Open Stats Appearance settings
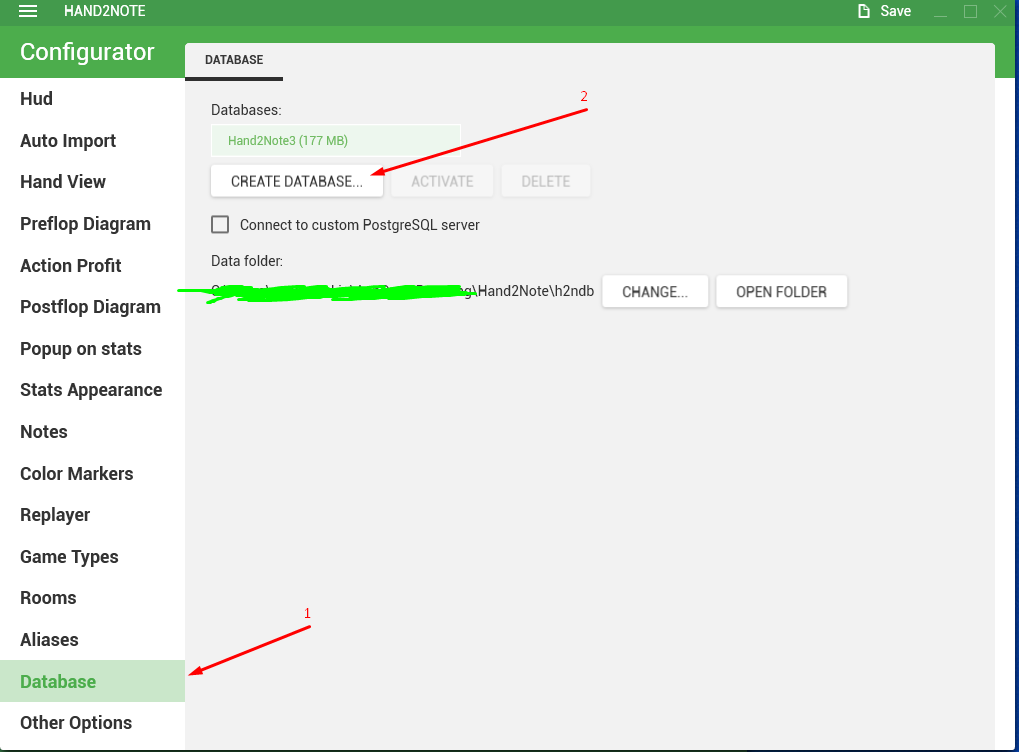The image size is (1019, 752). tap(91, 390)
